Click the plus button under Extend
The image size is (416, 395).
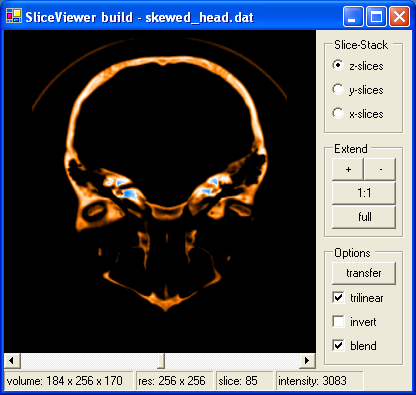348,169
